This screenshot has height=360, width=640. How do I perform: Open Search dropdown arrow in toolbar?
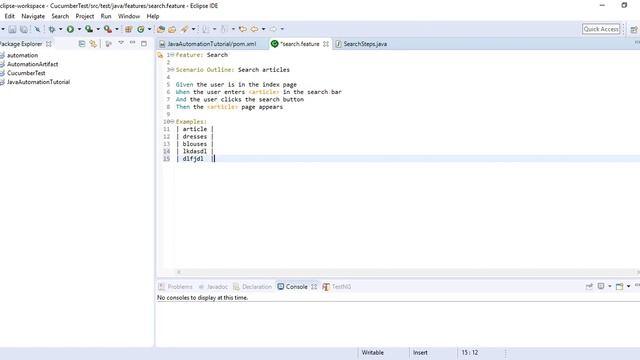click(x=193, y=29)
